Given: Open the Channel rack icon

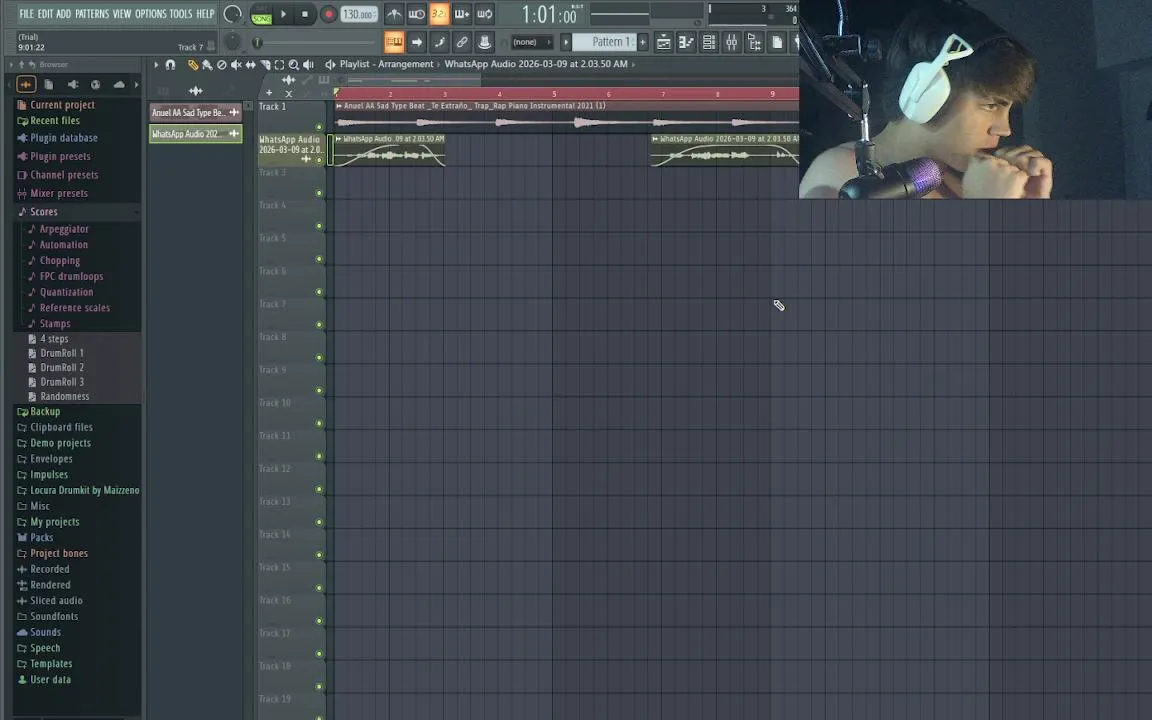Looking at the screenshot, I should 709,43.
